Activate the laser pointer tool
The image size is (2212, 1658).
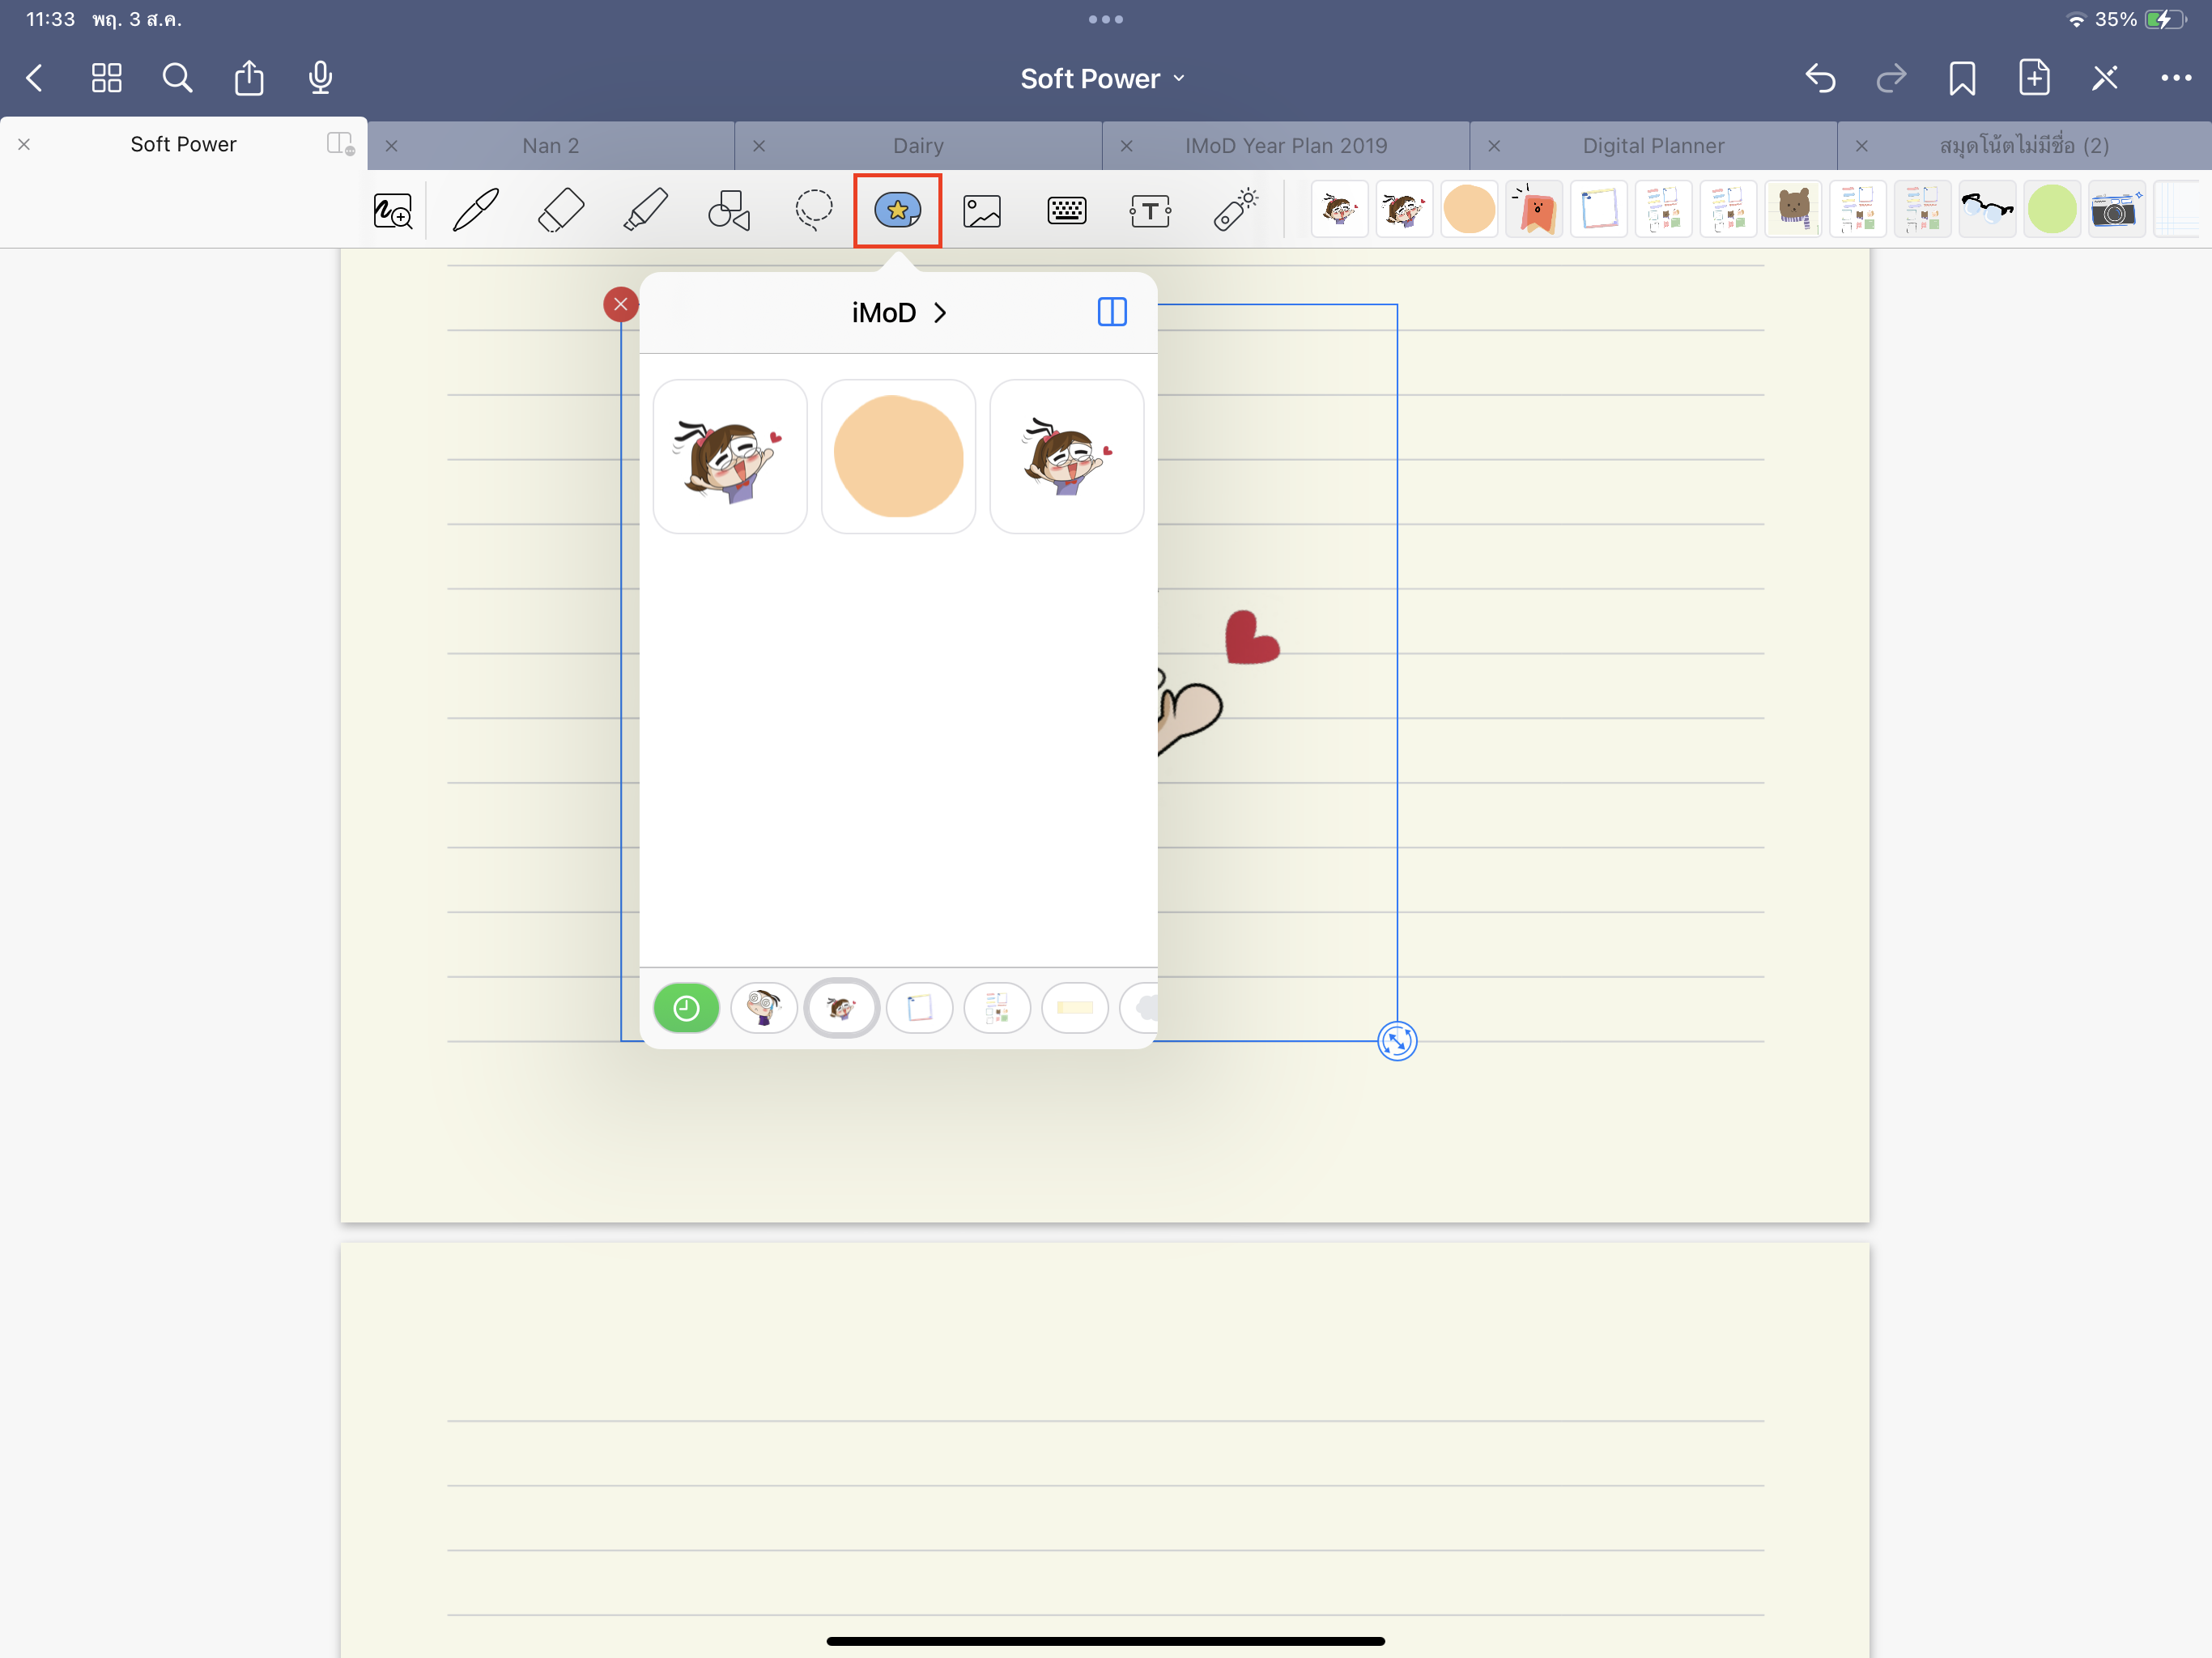(1235, 210)
